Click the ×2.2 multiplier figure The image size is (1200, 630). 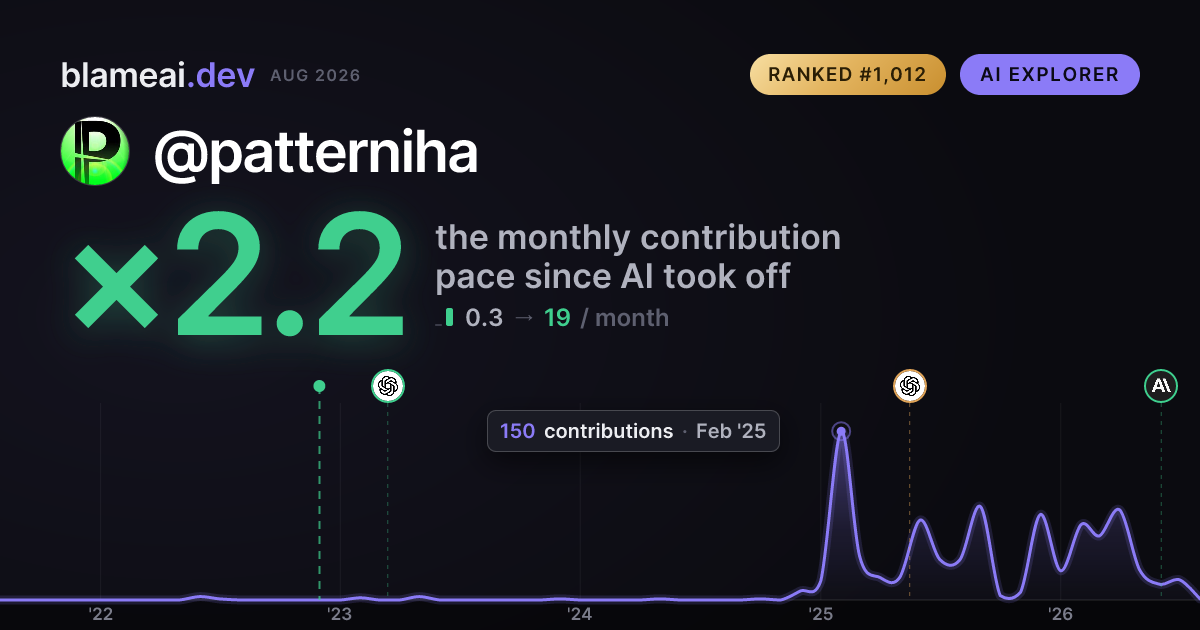(240, 273)
